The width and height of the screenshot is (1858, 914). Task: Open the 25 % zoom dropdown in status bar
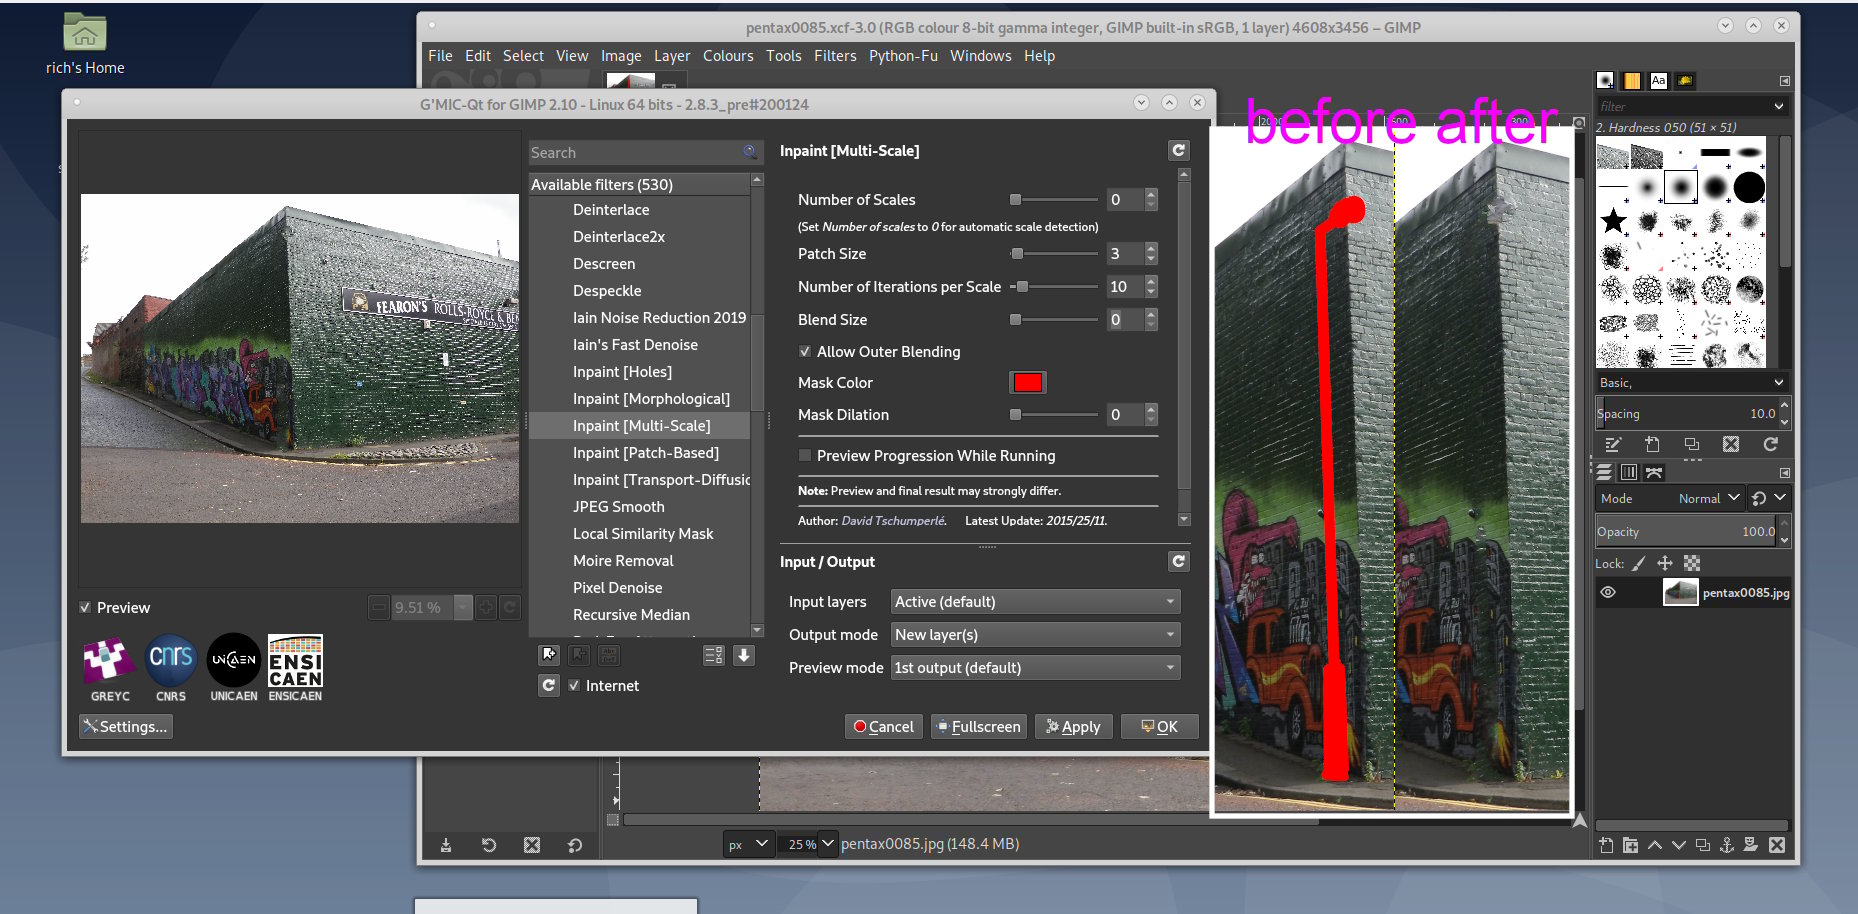828,844
